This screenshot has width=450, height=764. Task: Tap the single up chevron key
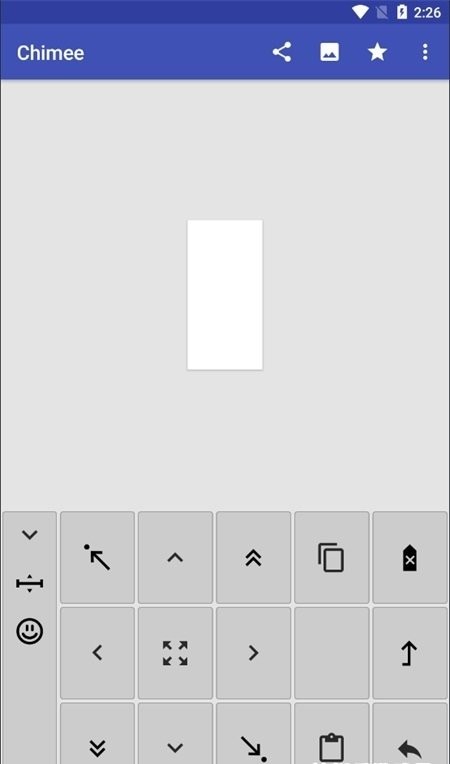click(x=175, y=557)
